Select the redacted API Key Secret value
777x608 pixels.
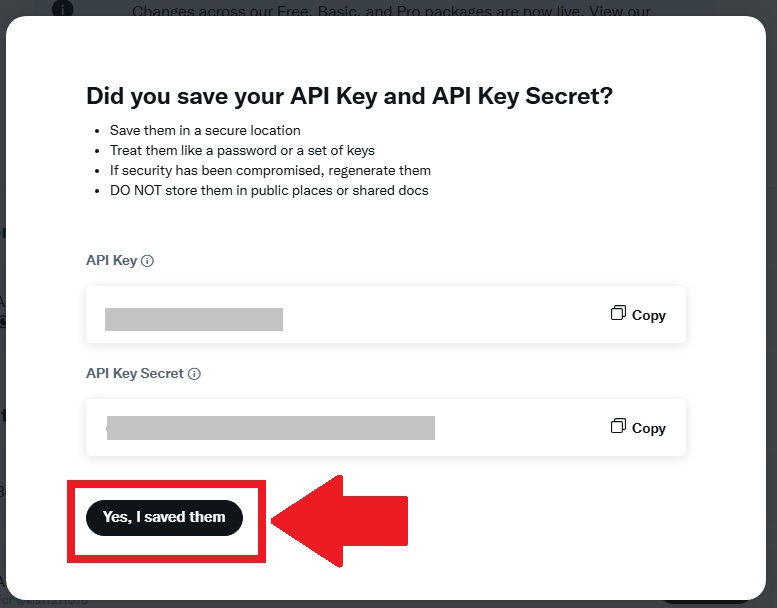click(271, 428)
